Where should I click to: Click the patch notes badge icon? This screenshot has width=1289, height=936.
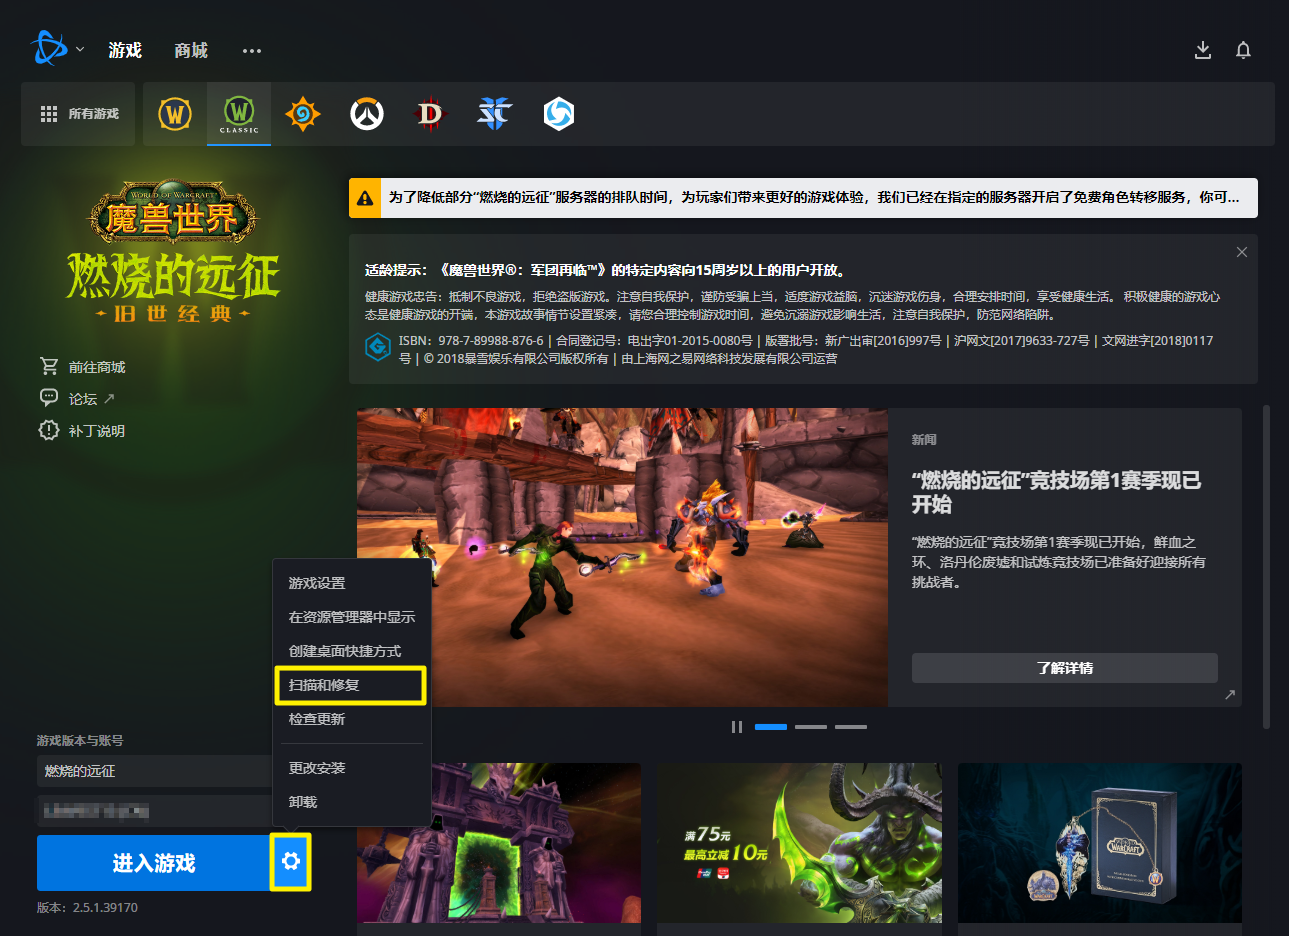click(x=49, y=430)
